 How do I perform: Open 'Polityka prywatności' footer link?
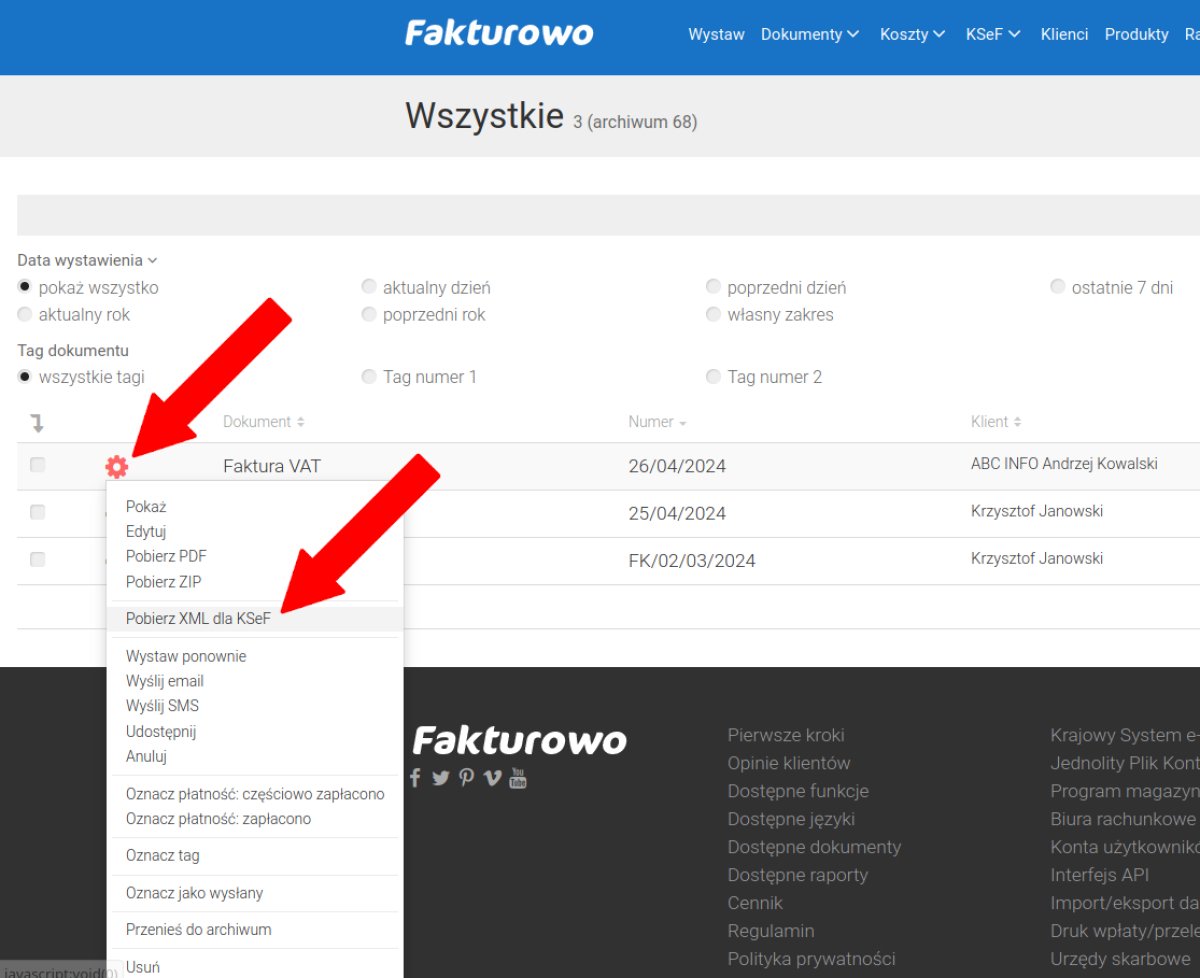812,959
